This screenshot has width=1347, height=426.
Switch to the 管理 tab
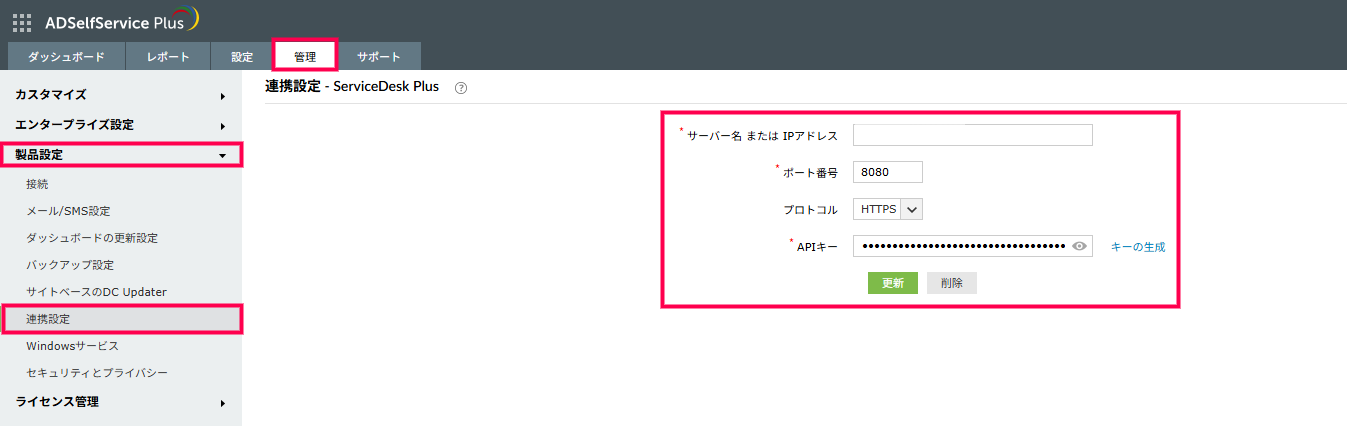pos(305,57)
